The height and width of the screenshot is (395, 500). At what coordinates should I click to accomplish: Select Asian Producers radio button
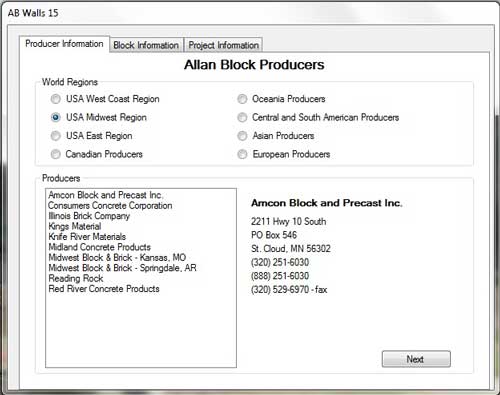point(242,136)
